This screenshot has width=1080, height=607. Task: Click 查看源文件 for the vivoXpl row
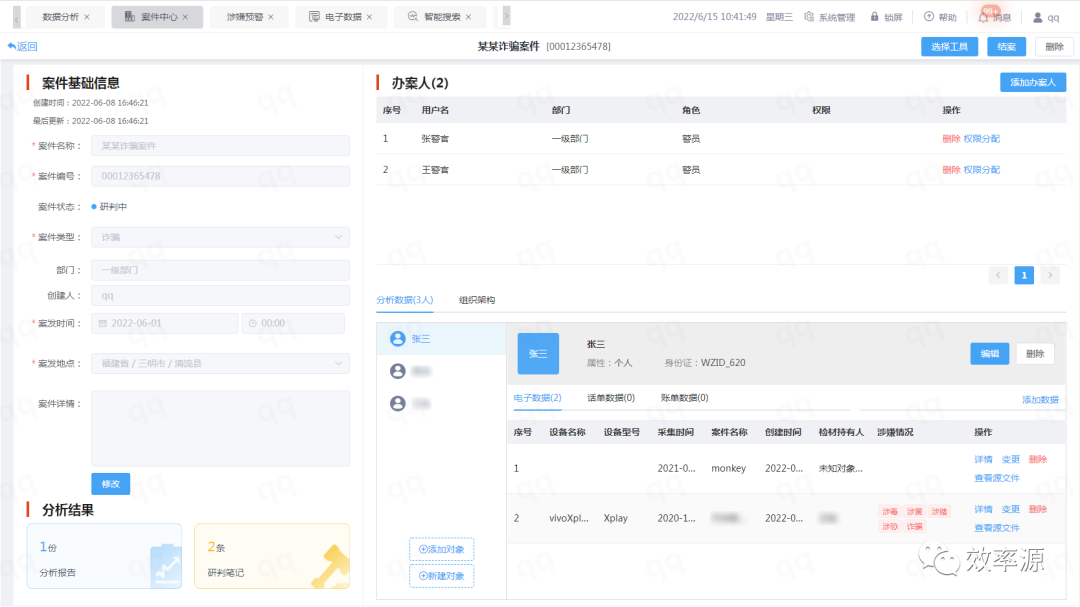pyautogui.click(x=997, y=528)
